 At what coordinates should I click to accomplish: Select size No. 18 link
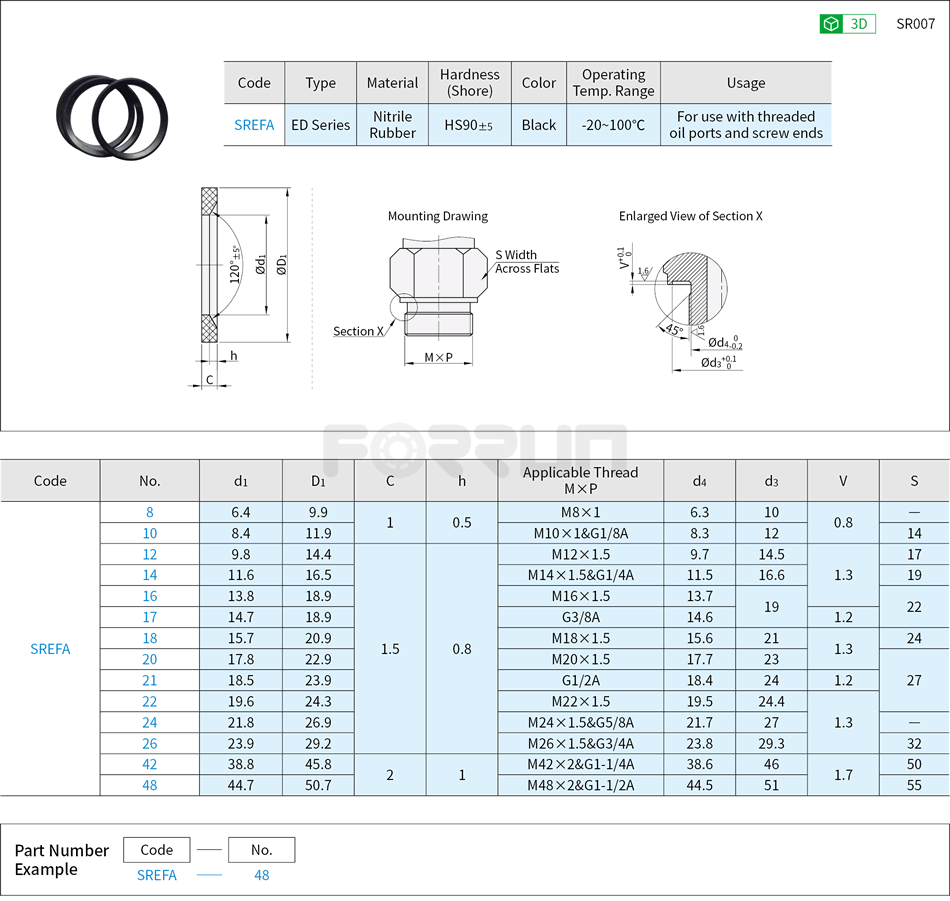[150, 638]
